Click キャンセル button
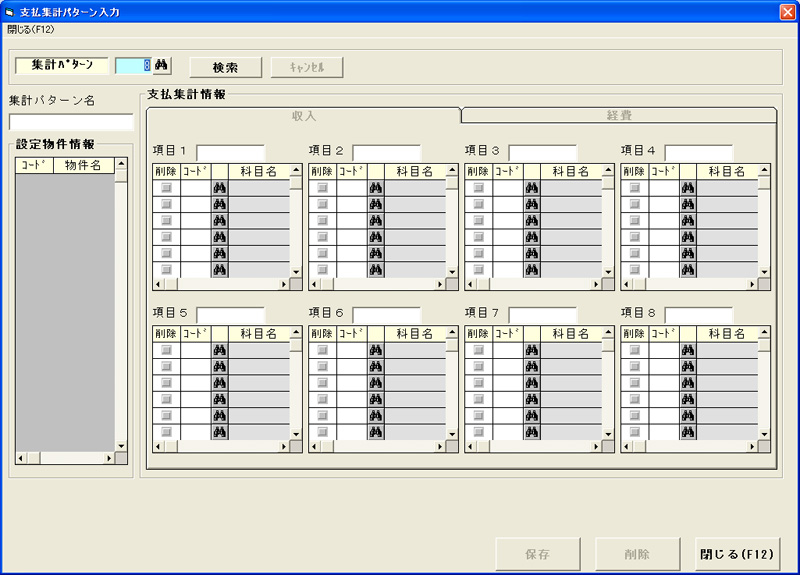Screen dimensions: 800x575 [307, 67]
